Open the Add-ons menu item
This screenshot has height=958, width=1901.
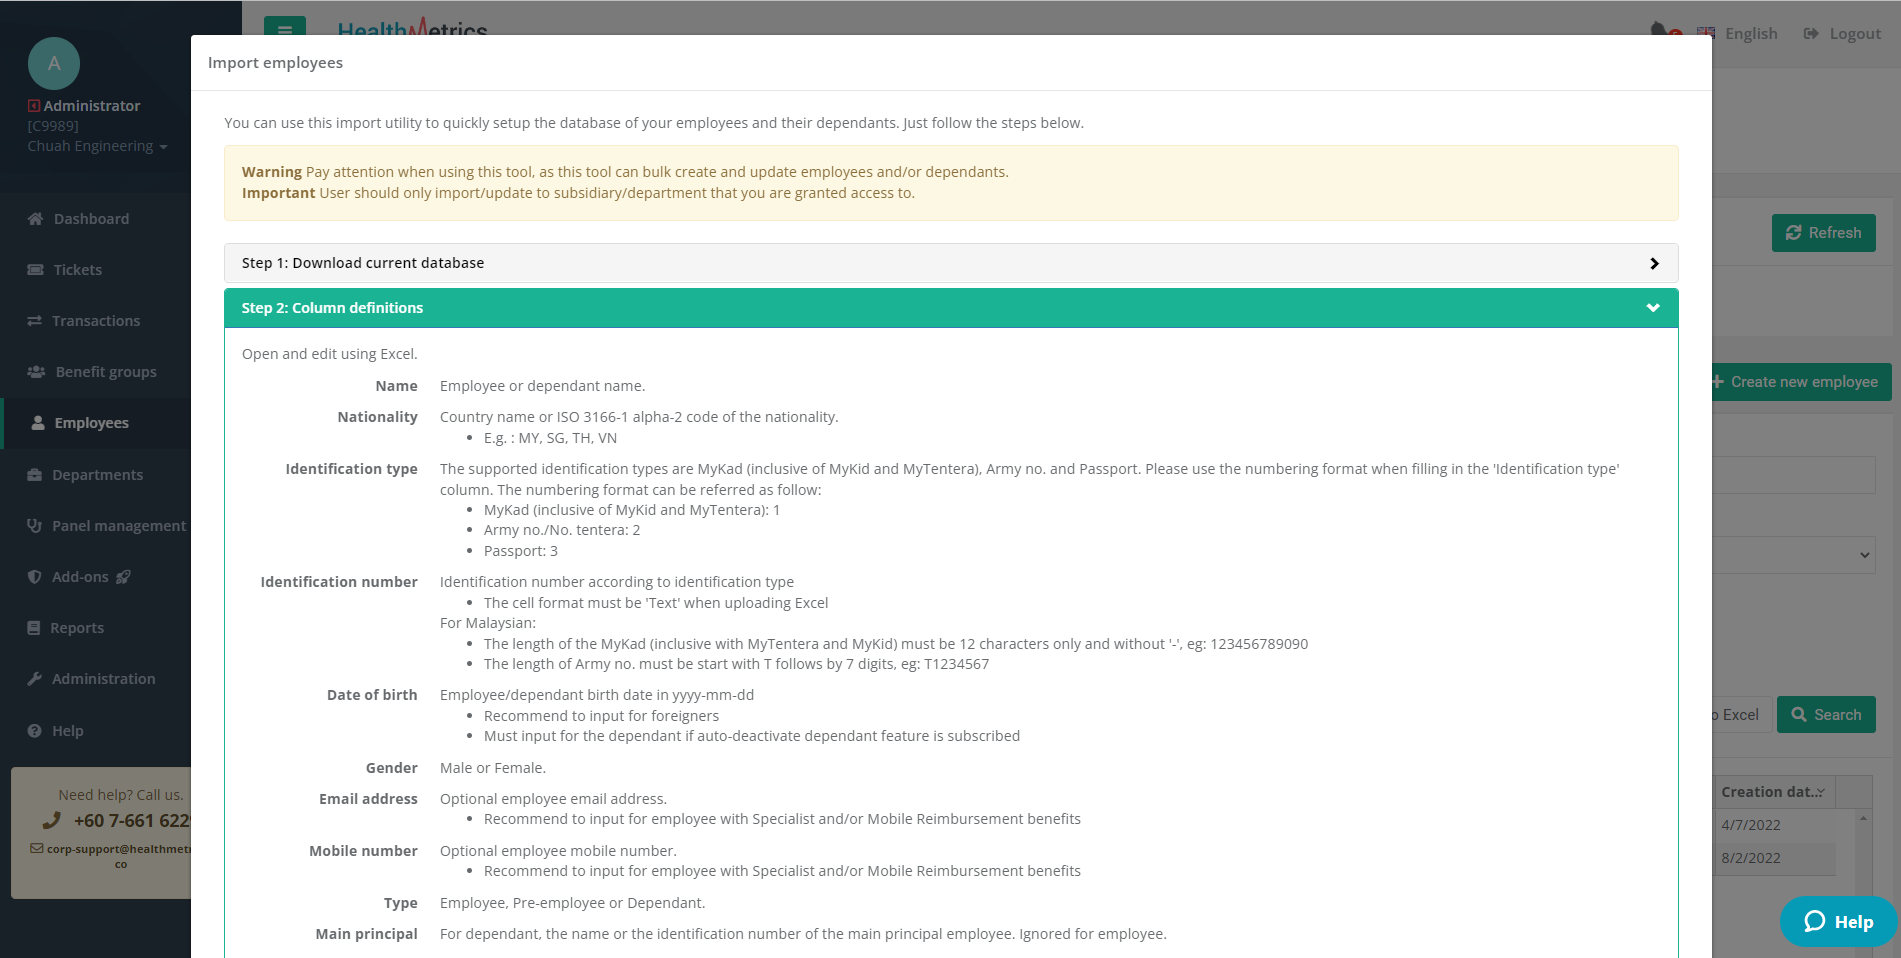coord(80,577)
